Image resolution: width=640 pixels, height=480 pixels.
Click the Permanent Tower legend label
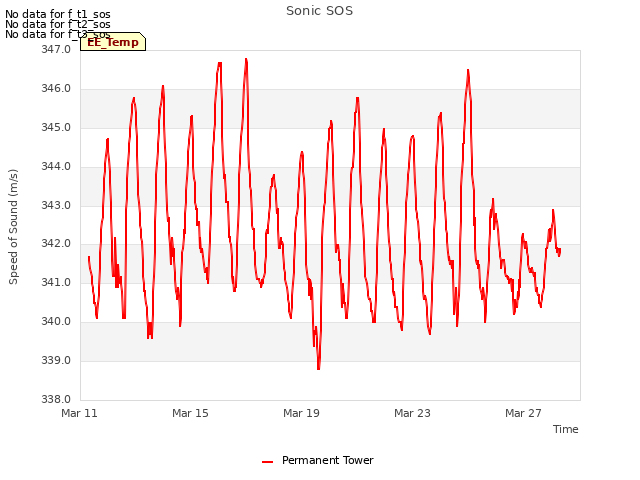[x=327, y=460]
